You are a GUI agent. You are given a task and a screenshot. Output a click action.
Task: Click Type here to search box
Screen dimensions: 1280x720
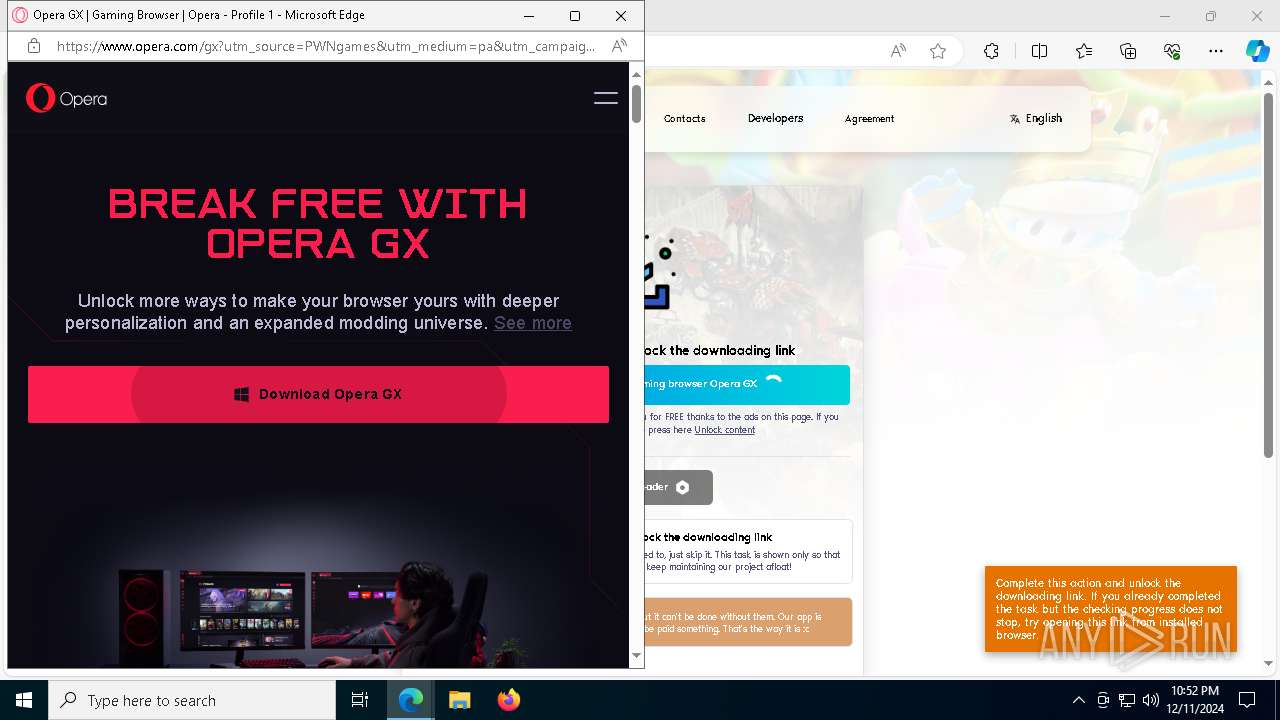click(192, 700)
